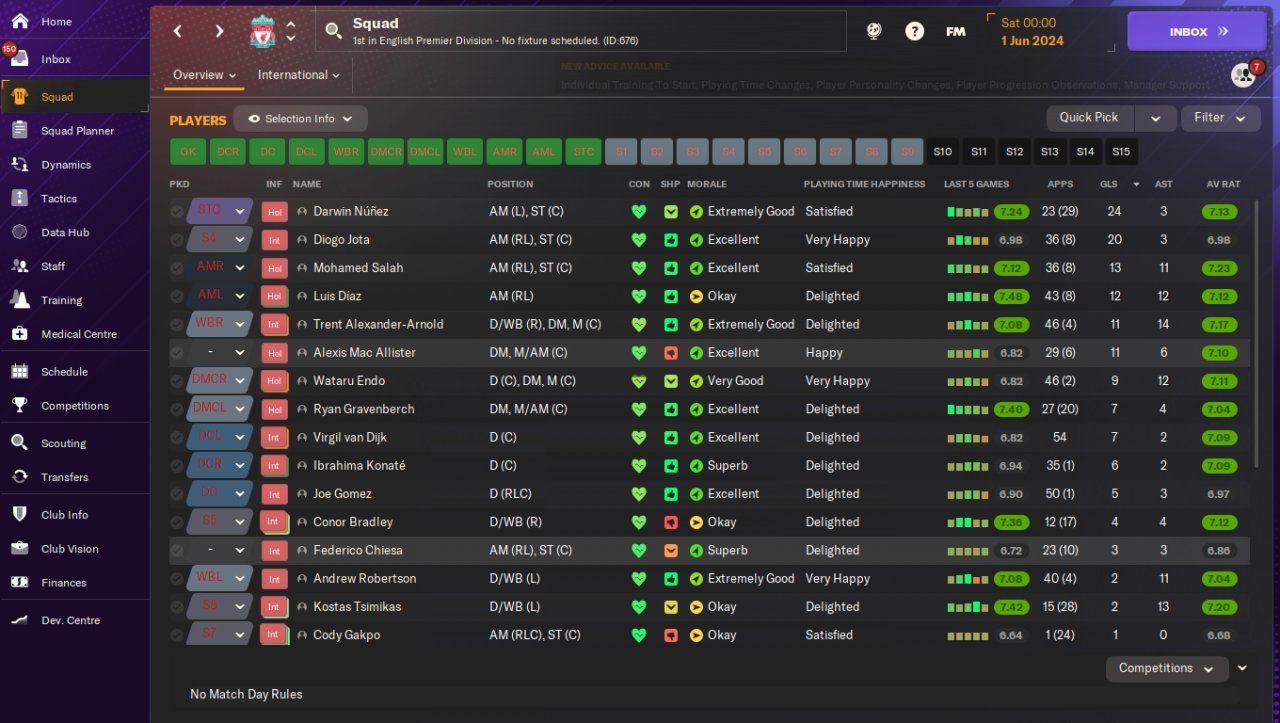Open the Filter dropdown
This screenshot has width=1280, height=723.
[1220, 118]
